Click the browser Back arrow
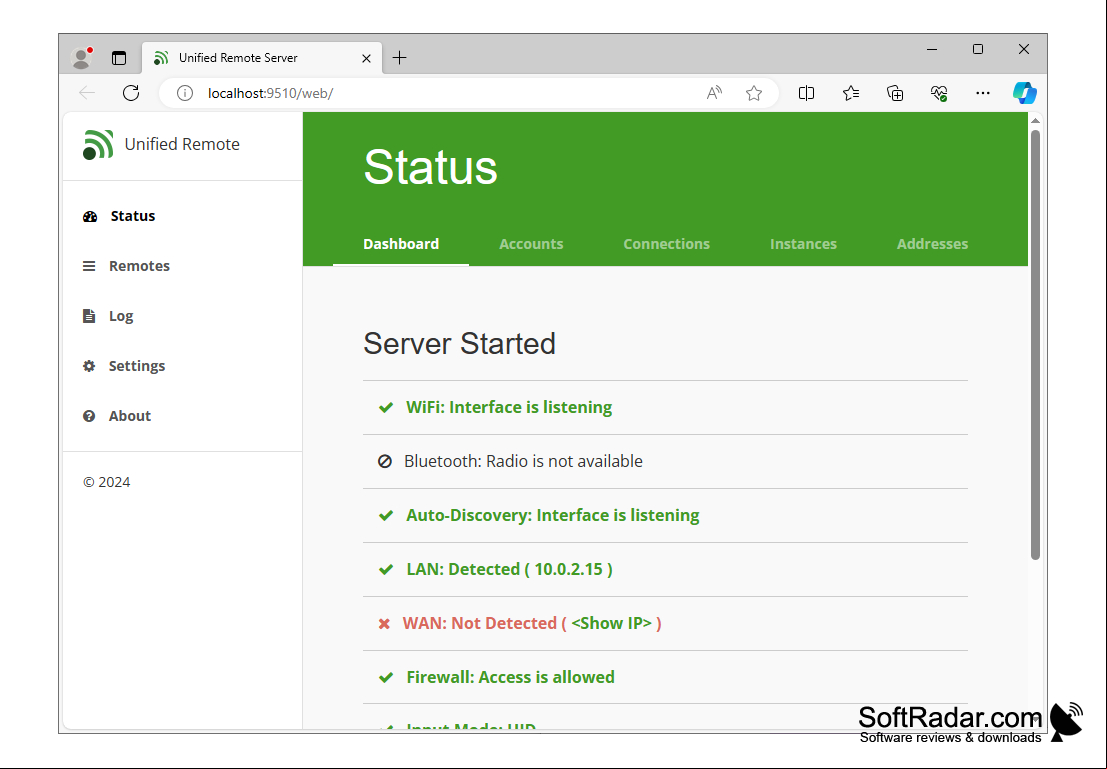Image resolution: width=1107 pixels, height=769 pixels. (87, 93)
